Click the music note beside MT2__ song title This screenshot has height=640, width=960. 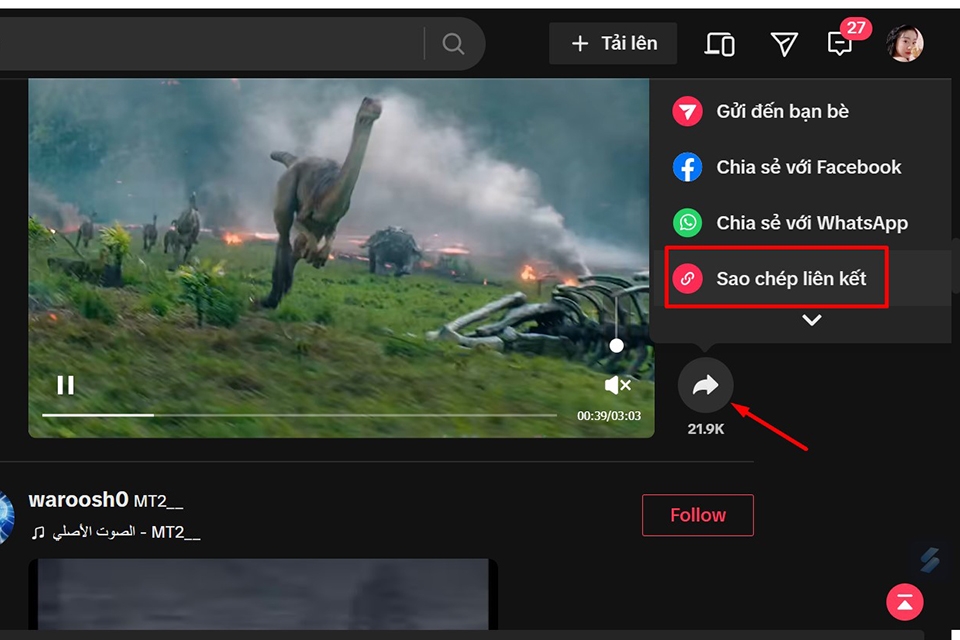(x=37, y=532)
